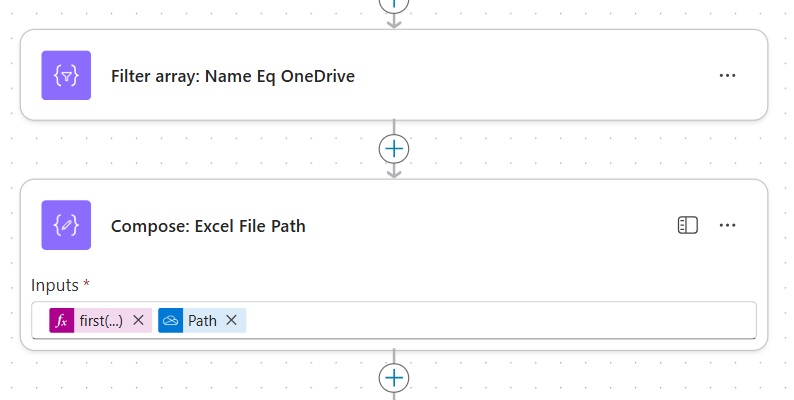This screenshot has width=794, height=400.
Task: Select the "Compose: Excel File Path" title
Action: [208, 226]
